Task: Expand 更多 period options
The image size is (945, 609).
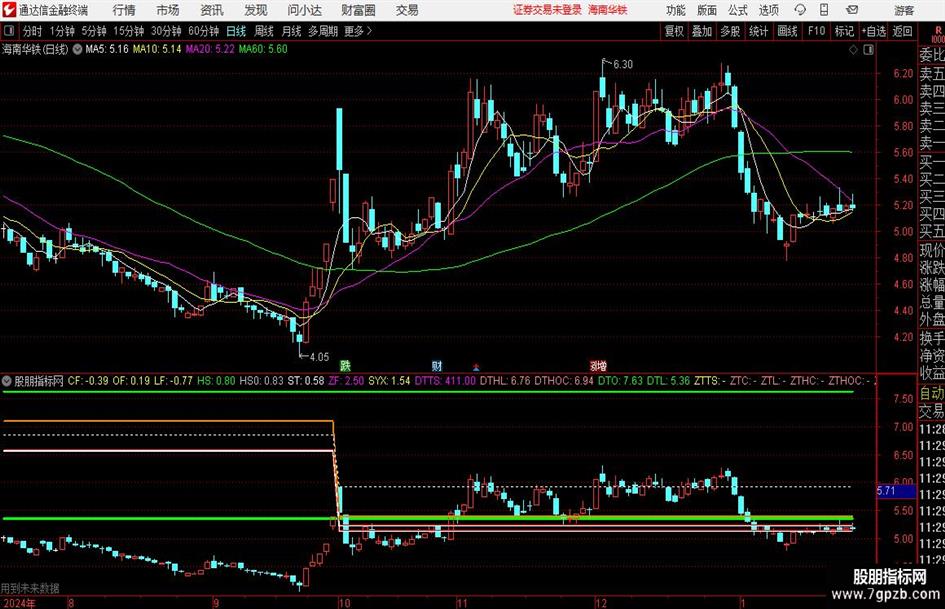Action: pos(358,31)
